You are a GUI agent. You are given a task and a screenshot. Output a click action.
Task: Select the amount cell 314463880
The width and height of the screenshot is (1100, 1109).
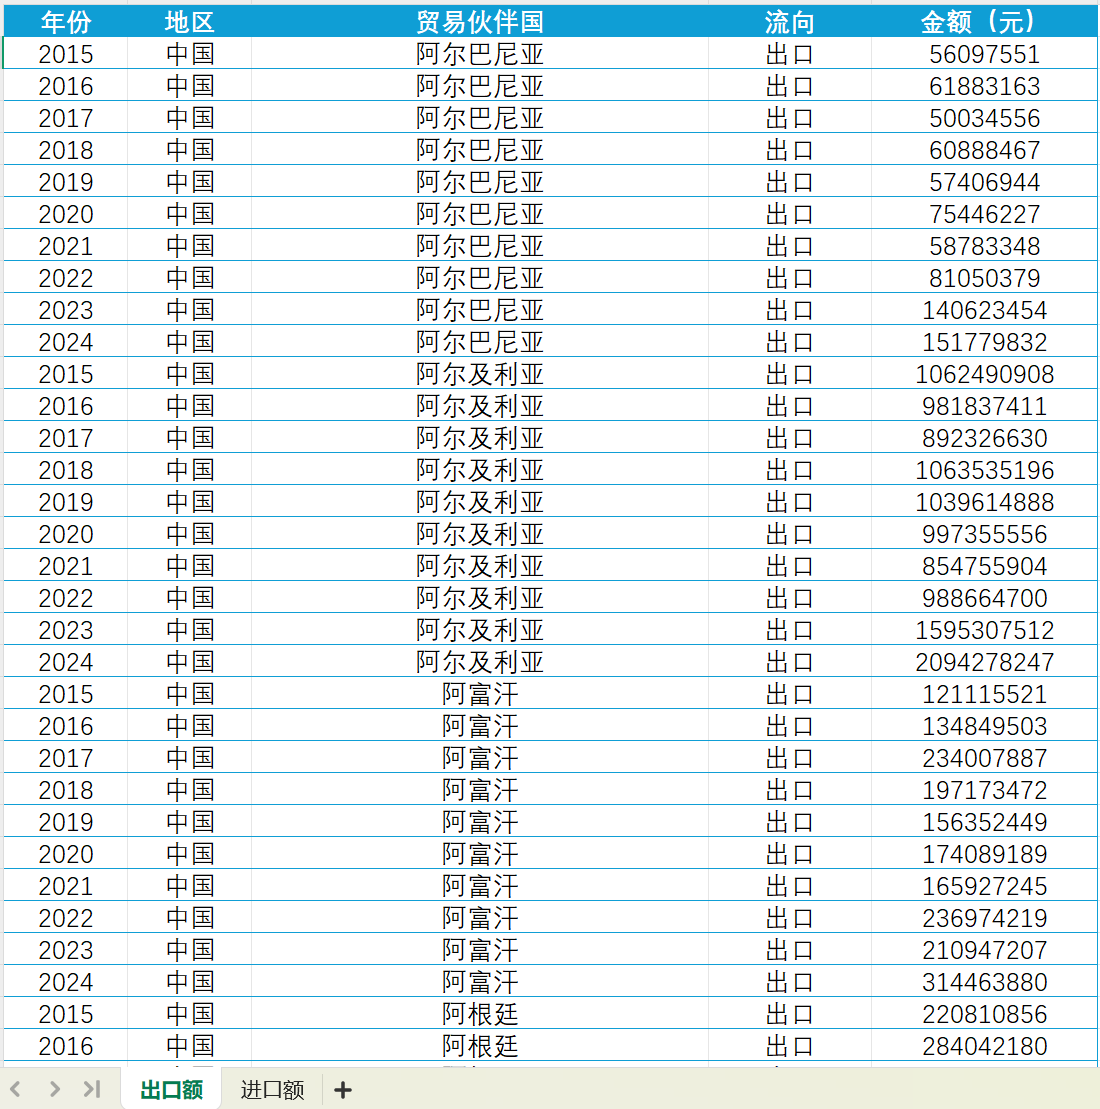pyautogui.click(x=984, y=982)
